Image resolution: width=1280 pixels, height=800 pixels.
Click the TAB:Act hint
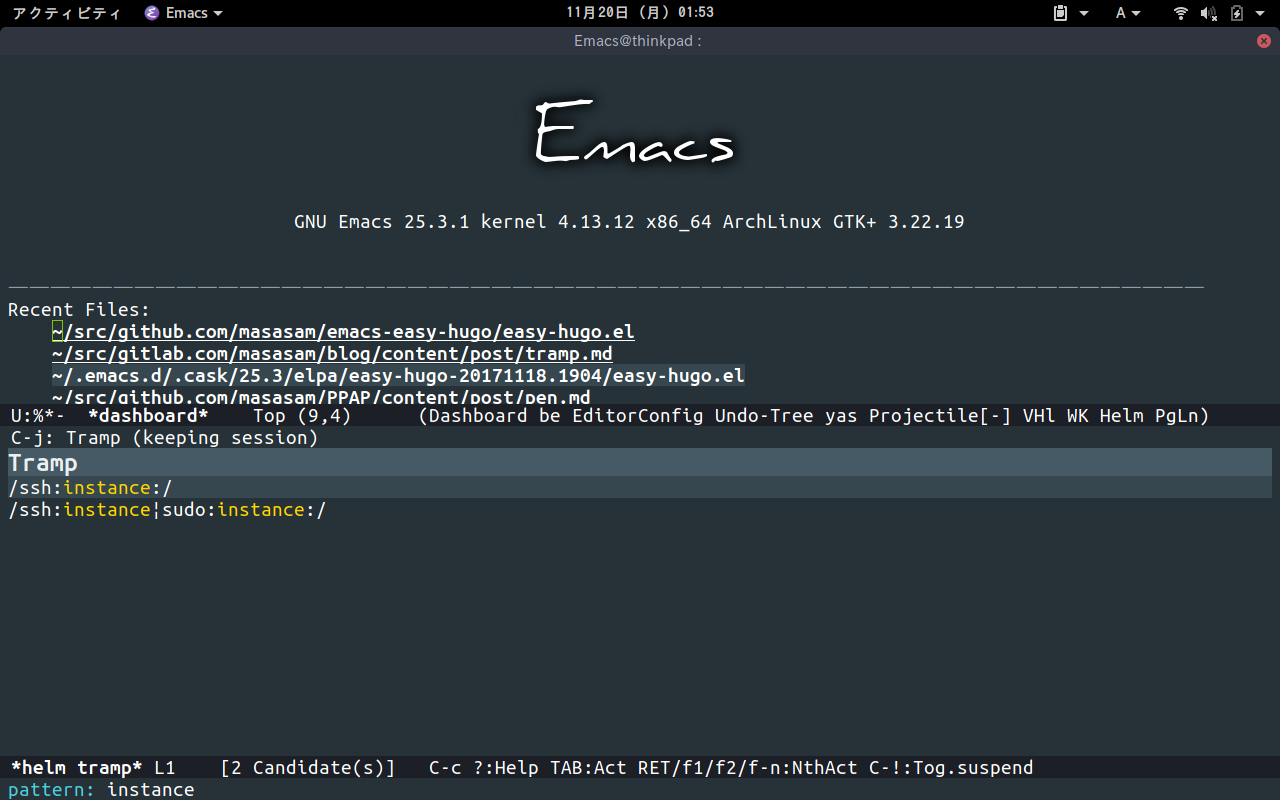tap(588, 768)
